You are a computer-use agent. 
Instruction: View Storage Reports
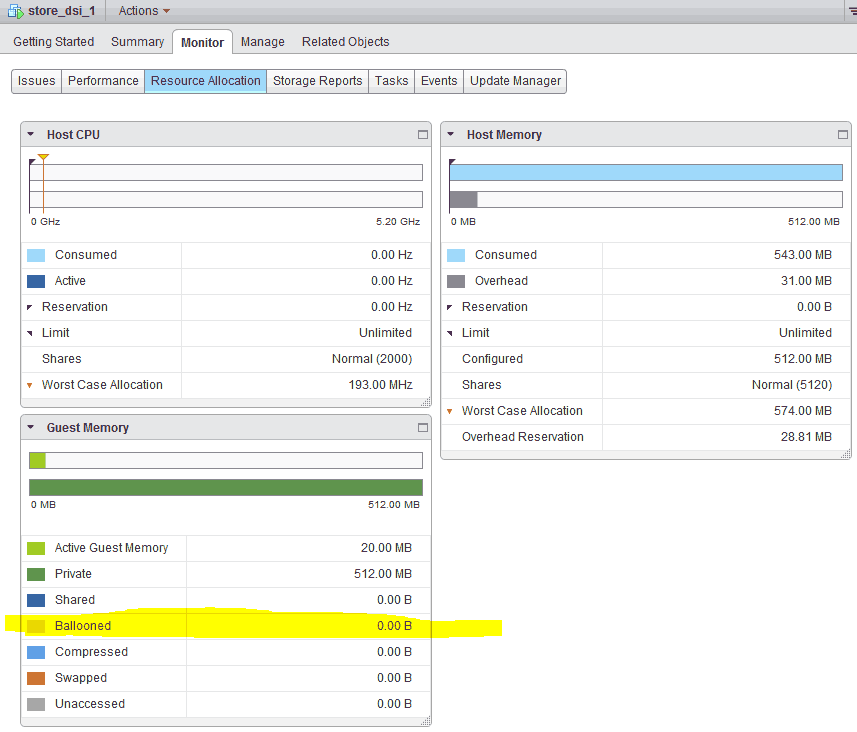click(x=318, y=81)
